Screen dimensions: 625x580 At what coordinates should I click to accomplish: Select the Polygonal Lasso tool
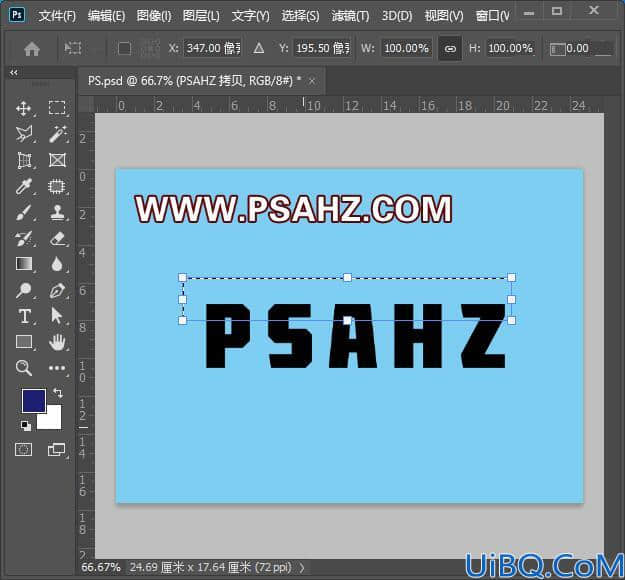24,134
